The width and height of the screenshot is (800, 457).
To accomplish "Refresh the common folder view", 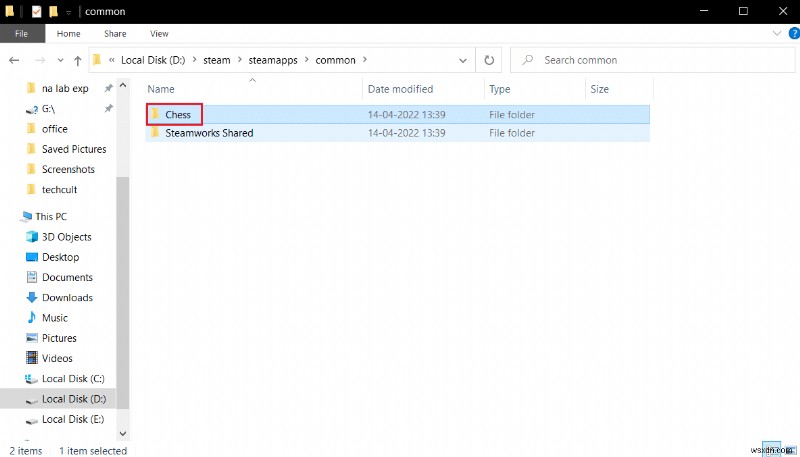I will click(x=489, y=60).
